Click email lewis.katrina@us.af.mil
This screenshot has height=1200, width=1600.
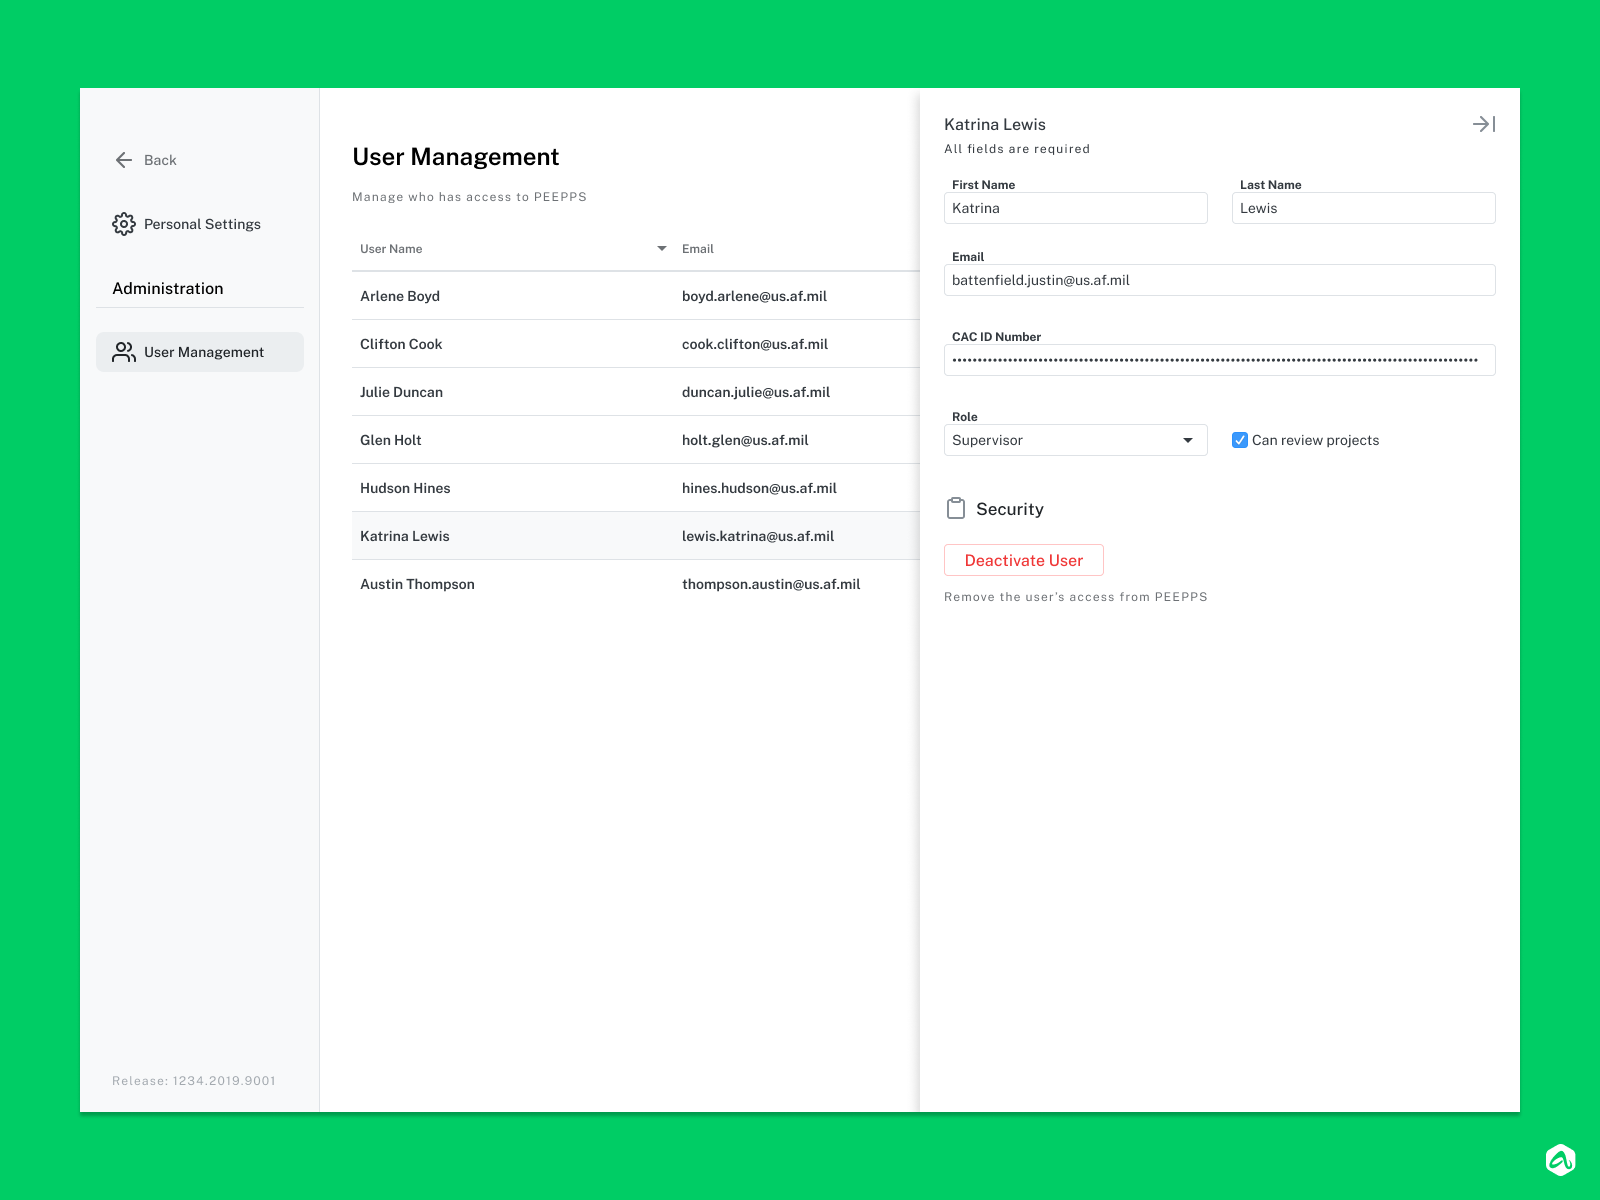pos(758,536)
